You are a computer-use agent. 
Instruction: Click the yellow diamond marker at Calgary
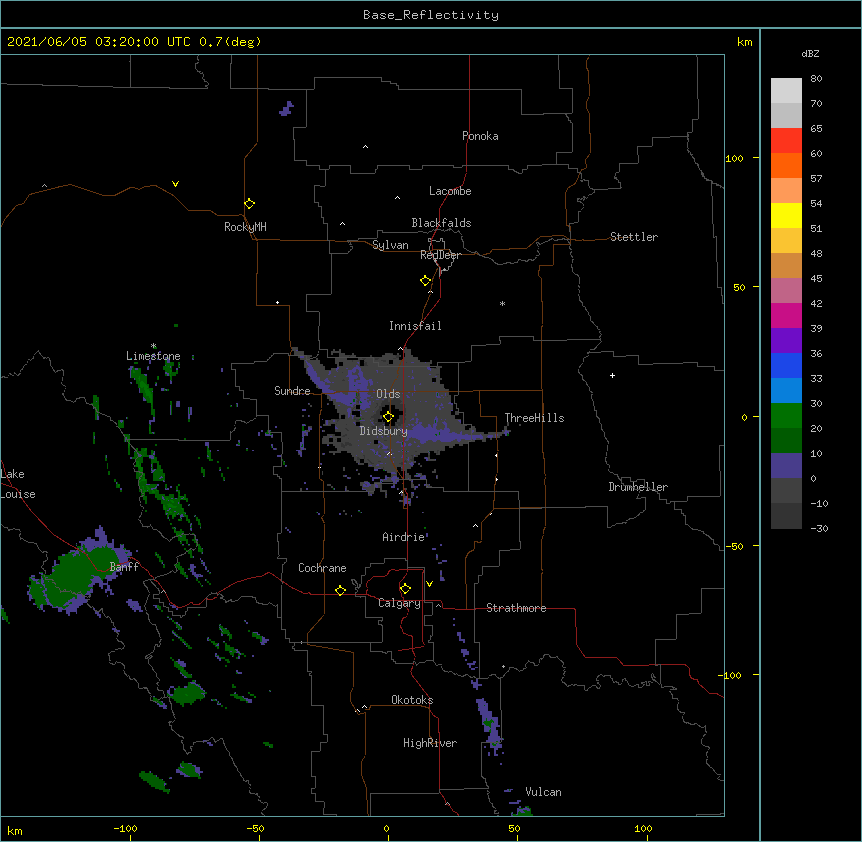(405, 589)
